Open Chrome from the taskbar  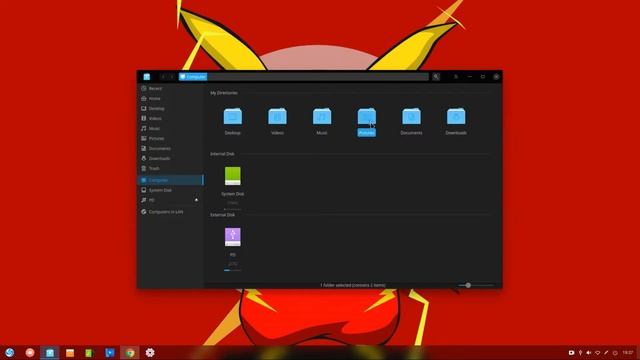(130, 353)
